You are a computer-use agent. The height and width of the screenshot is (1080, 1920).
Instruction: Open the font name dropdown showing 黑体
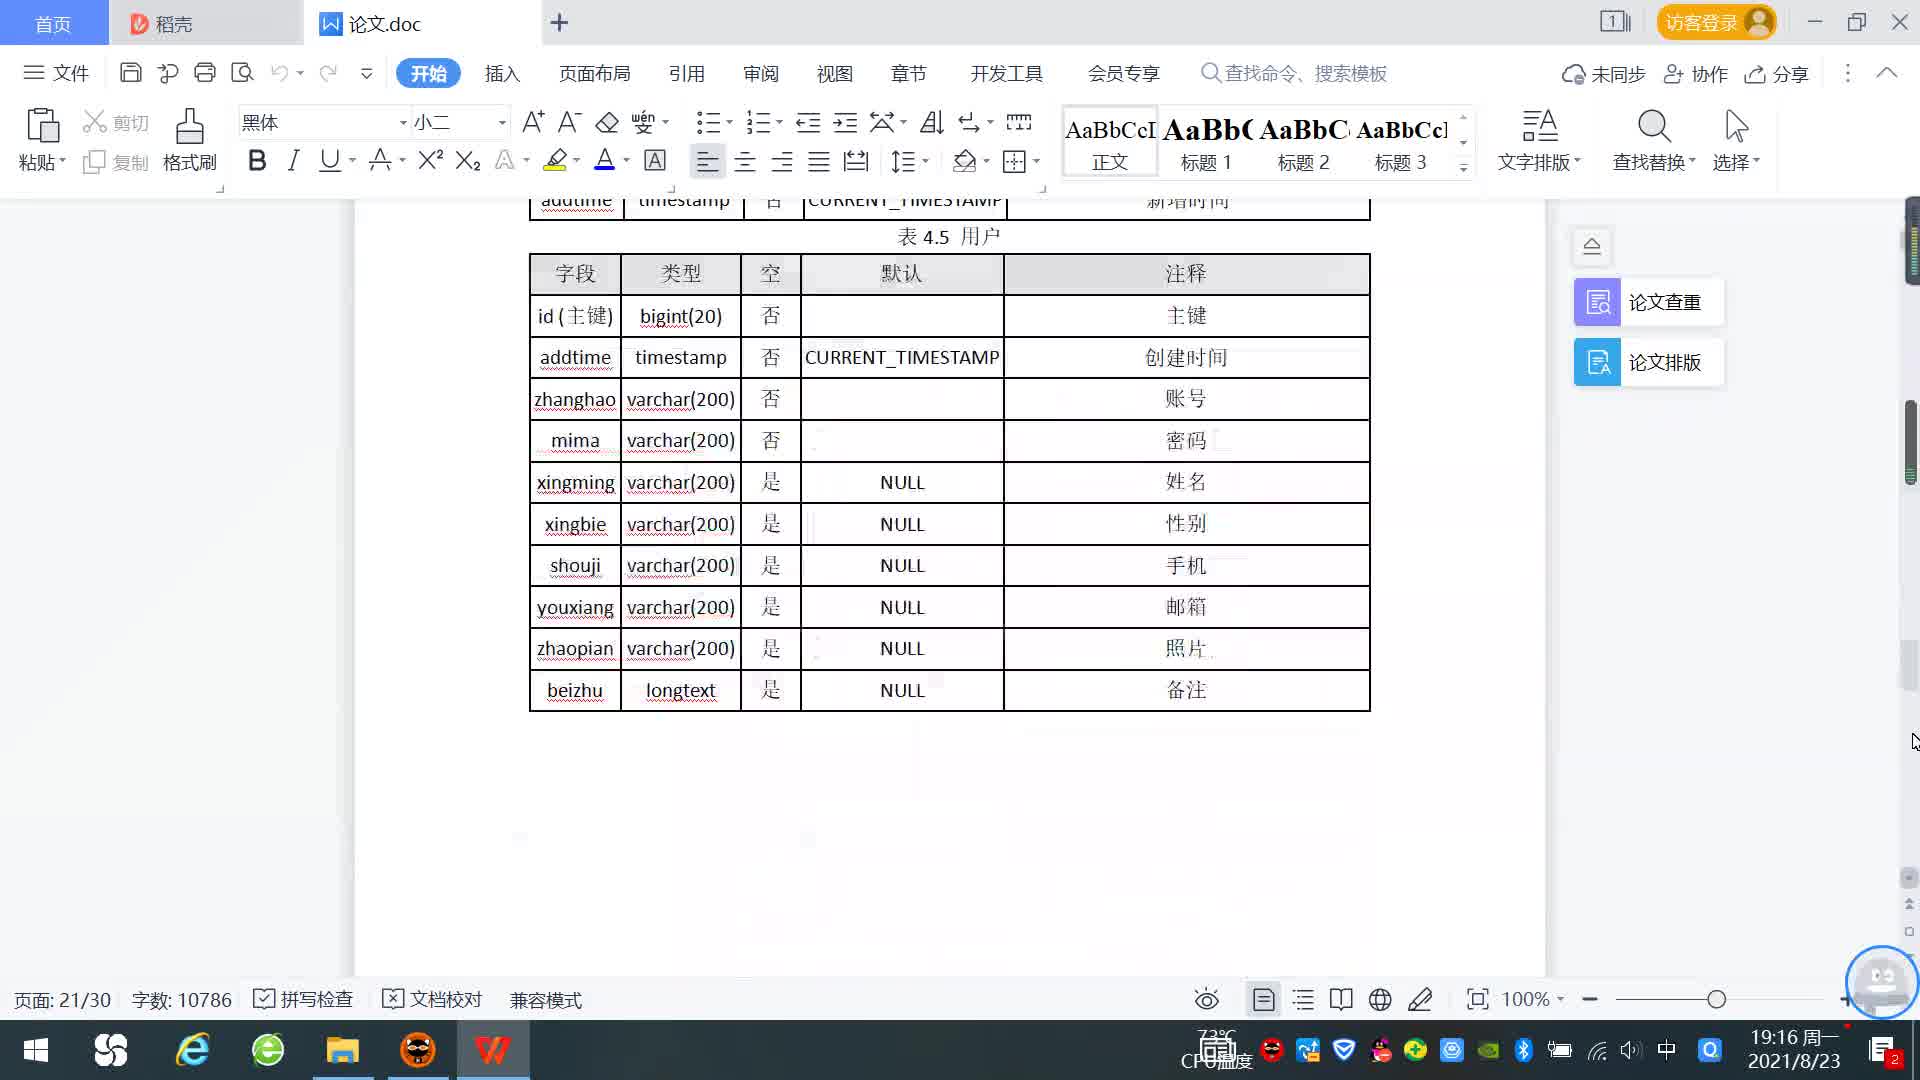pyautogui.click(x=403, y=122)
